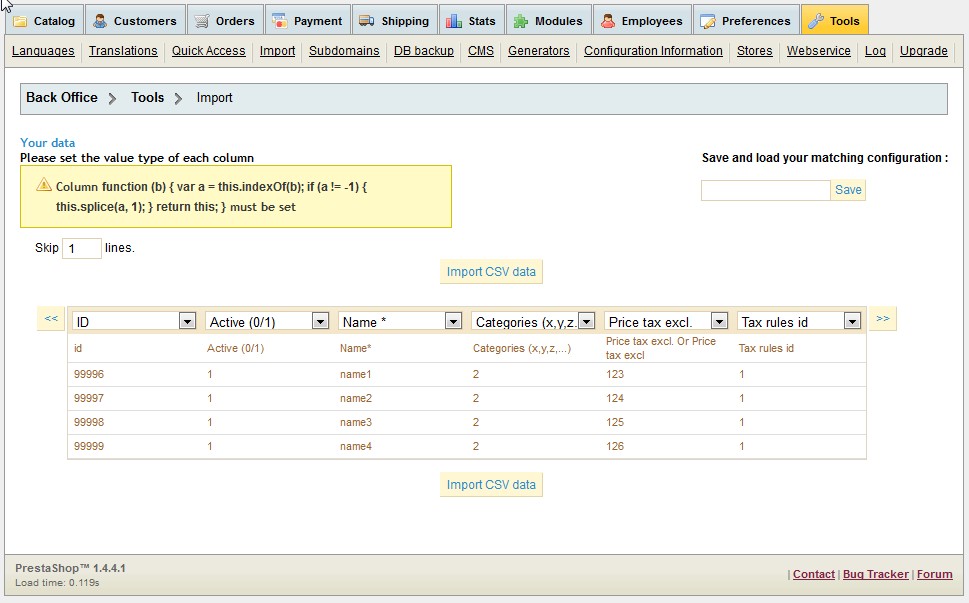Image resolution: width=969 pixels, height=603 pixels.
Task: Save the matching configuration
Action: click(x=848, y=190)
